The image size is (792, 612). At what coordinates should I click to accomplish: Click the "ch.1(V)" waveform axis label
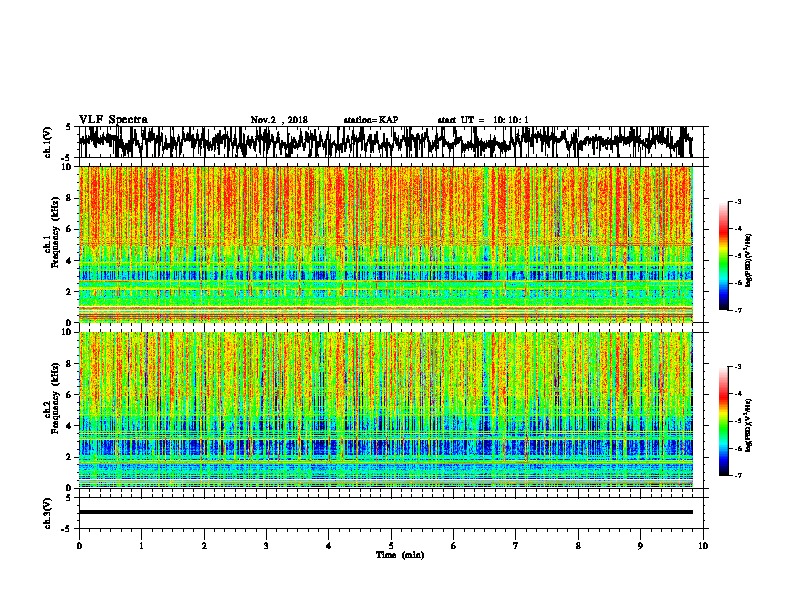[47, 142]
